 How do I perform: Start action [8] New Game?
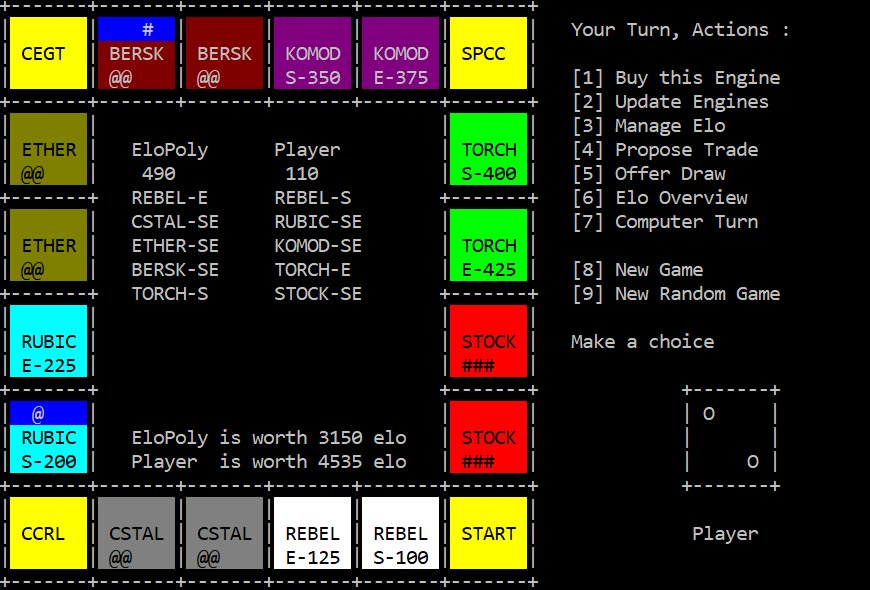coord(638,270)
